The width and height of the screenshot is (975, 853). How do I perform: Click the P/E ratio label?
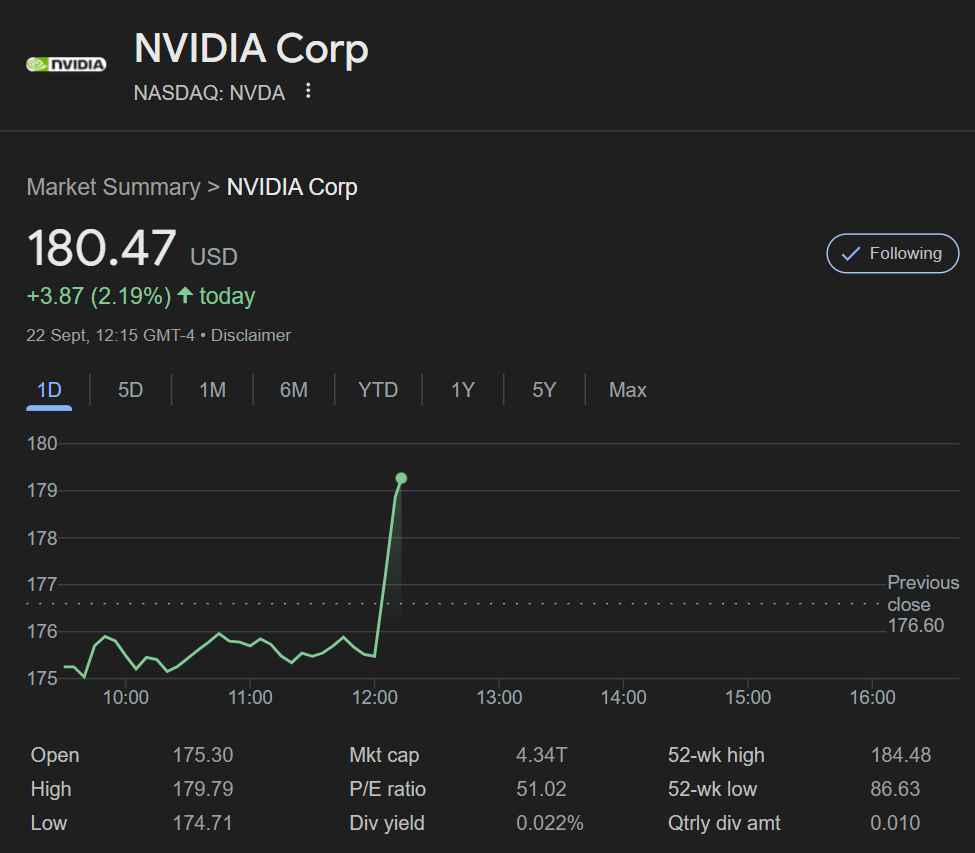point(387,789)
